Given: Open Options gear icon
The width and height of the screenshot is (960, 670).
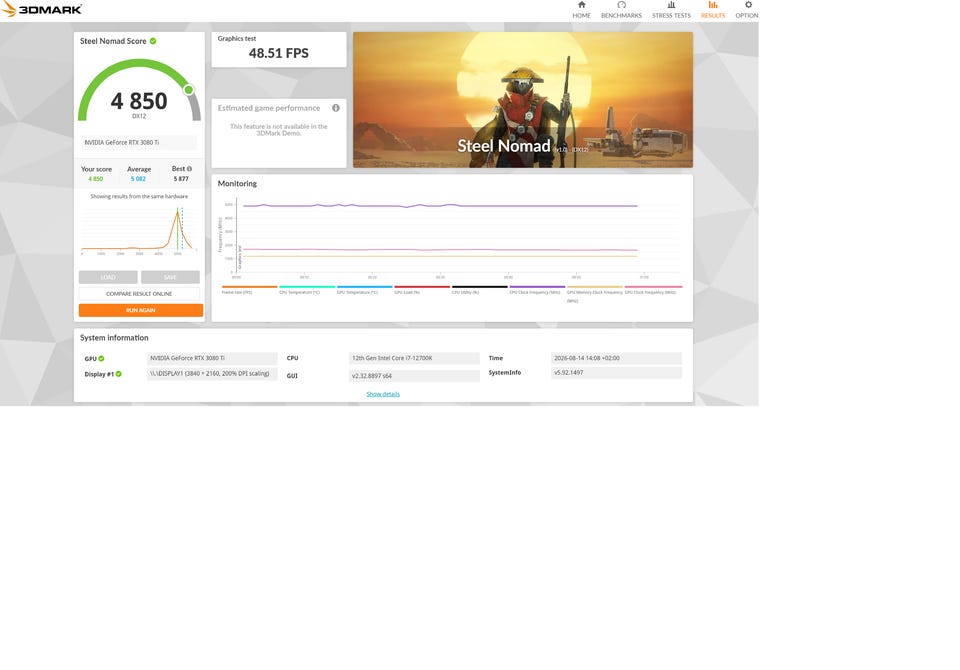Looking at the screenshot, I should 748,5.
